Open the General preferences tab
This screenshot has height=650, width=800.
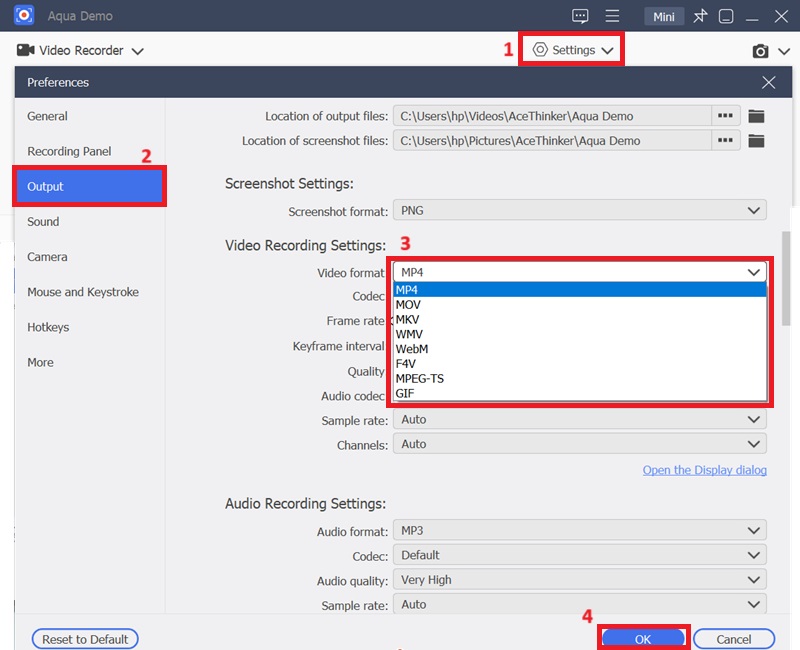[x=47, y=116]
